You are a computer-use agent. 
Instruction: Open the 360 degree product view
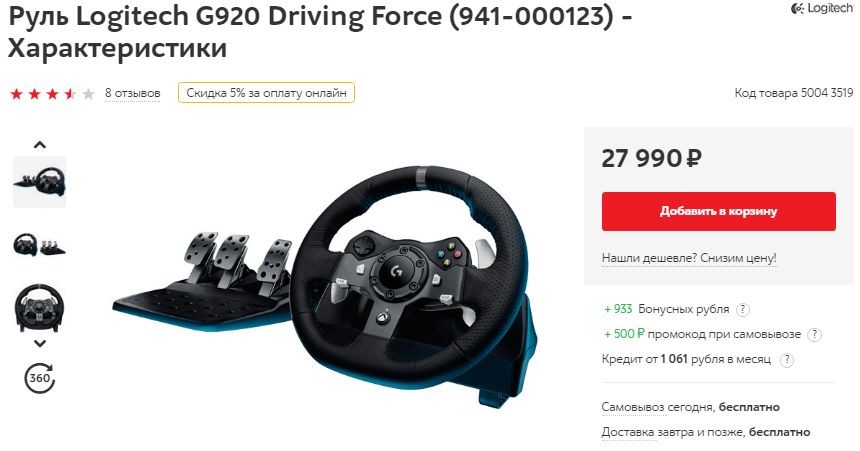[x=40, y=378]
